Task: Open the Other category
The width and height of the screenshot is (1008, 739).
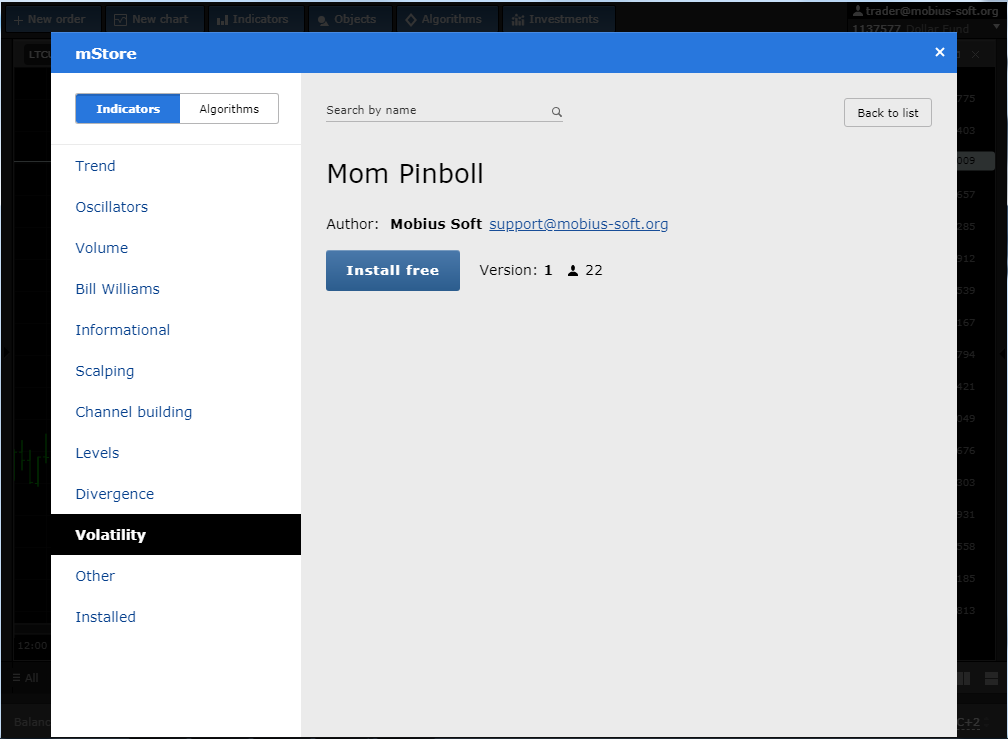Action: [x=94, y=576]
